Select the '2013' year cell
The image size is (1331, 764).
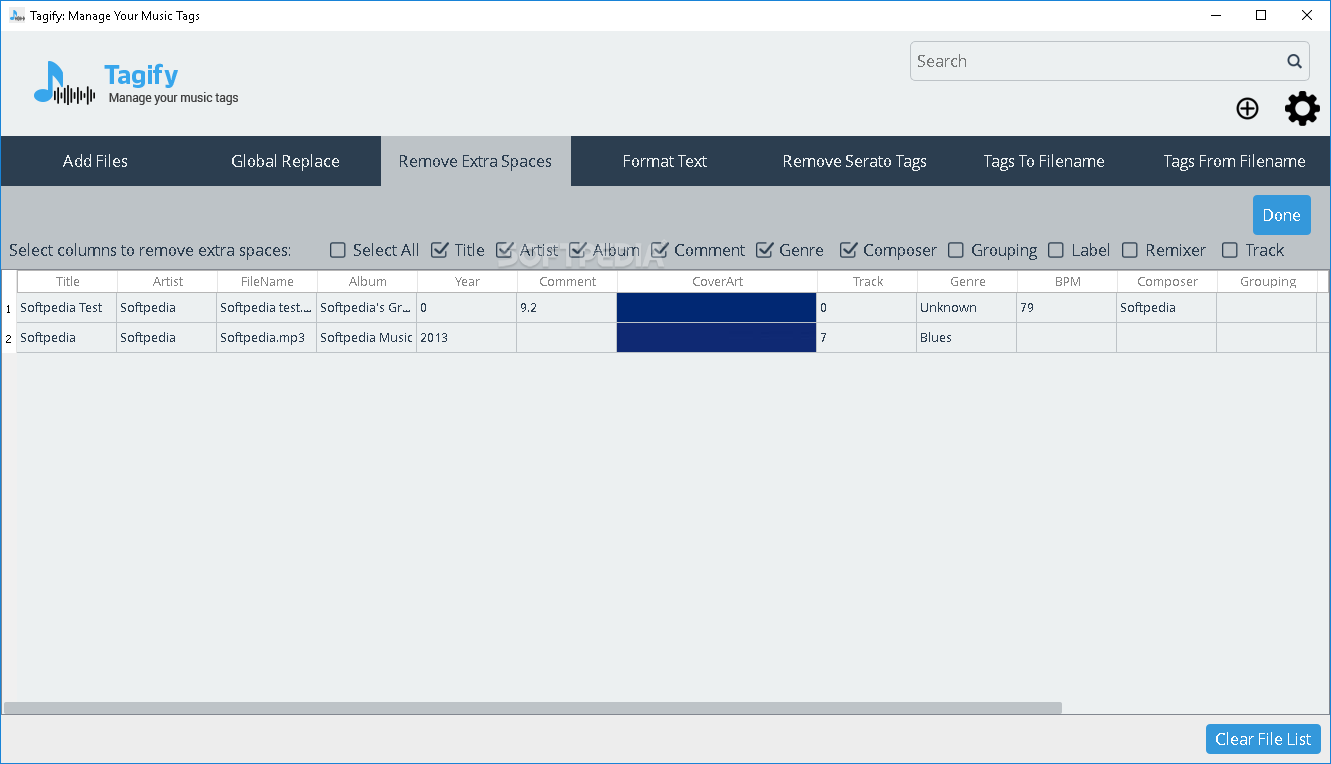click(467, 337)
